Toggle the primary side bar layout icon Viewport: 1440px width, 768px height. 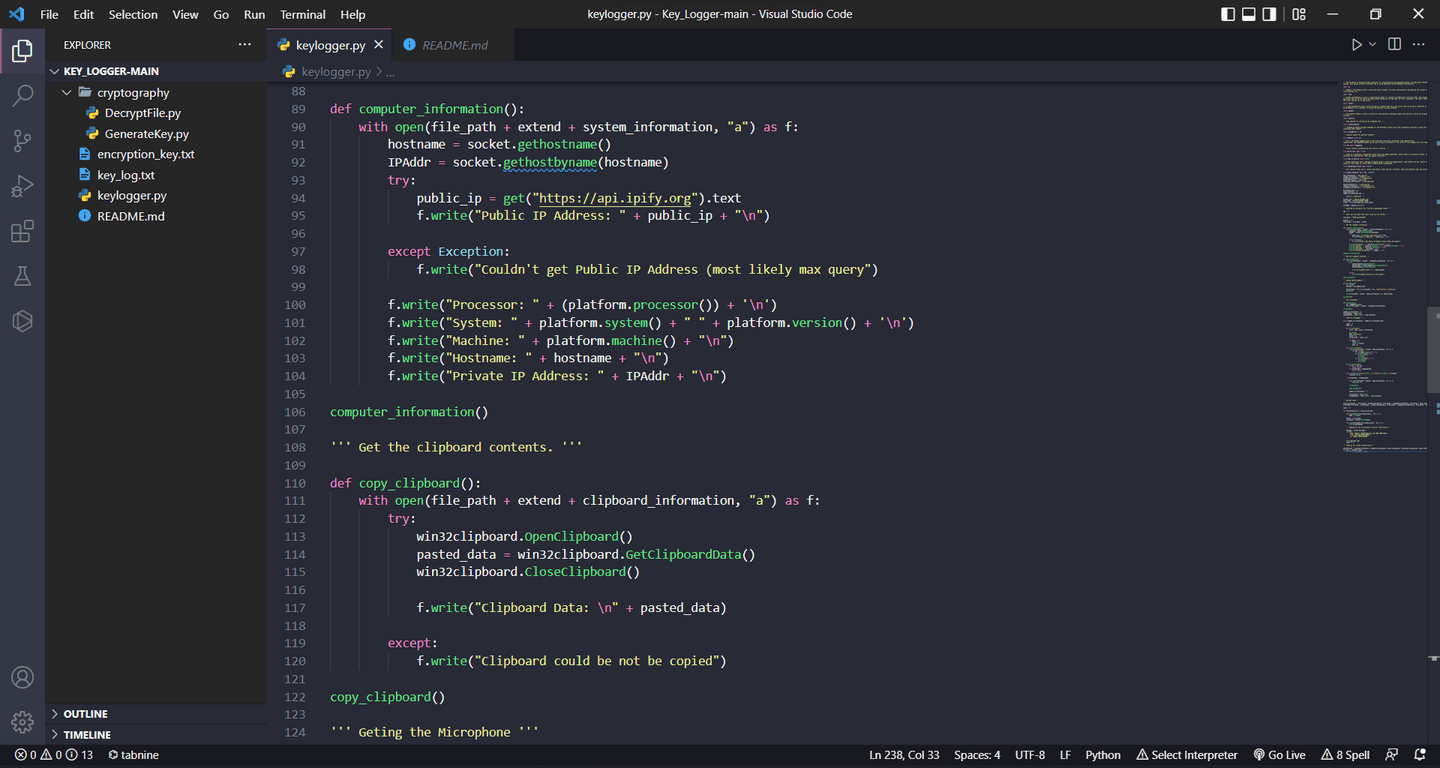1228,14
